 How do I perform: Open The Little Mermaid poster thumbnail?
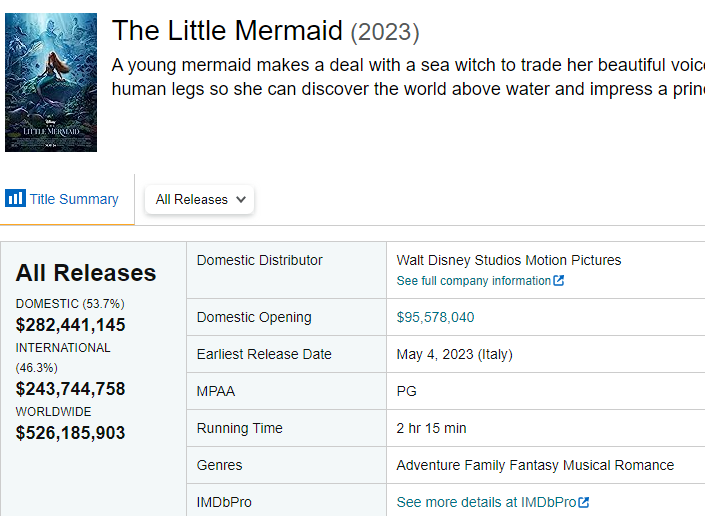[51, 82]
